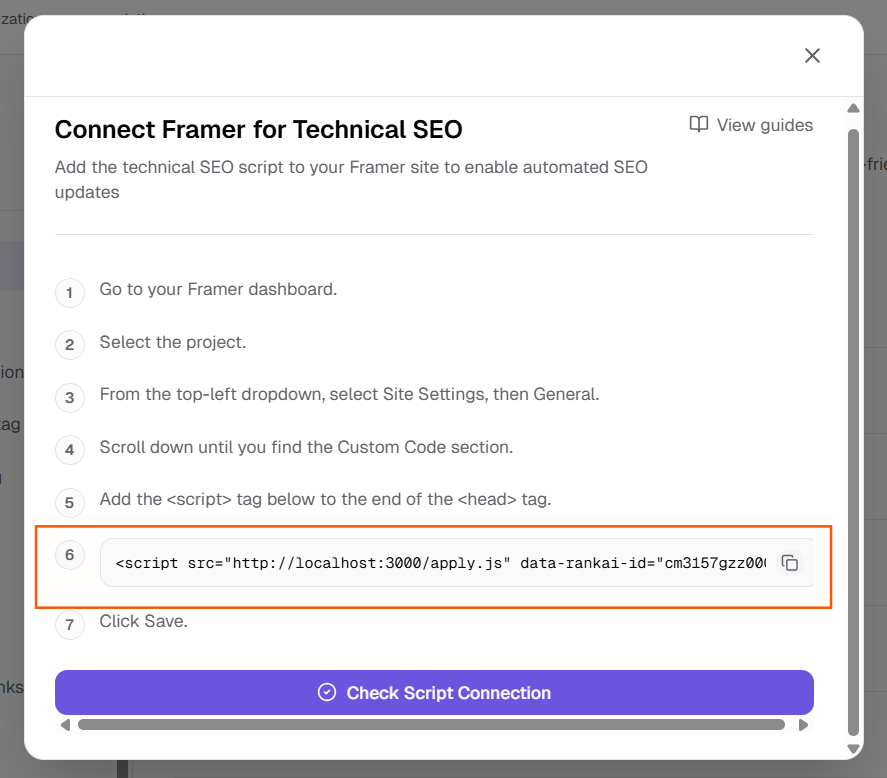Click the vertical scrollbar down arrow
Screen dimensions: 887x778
[x=853, y=748]
